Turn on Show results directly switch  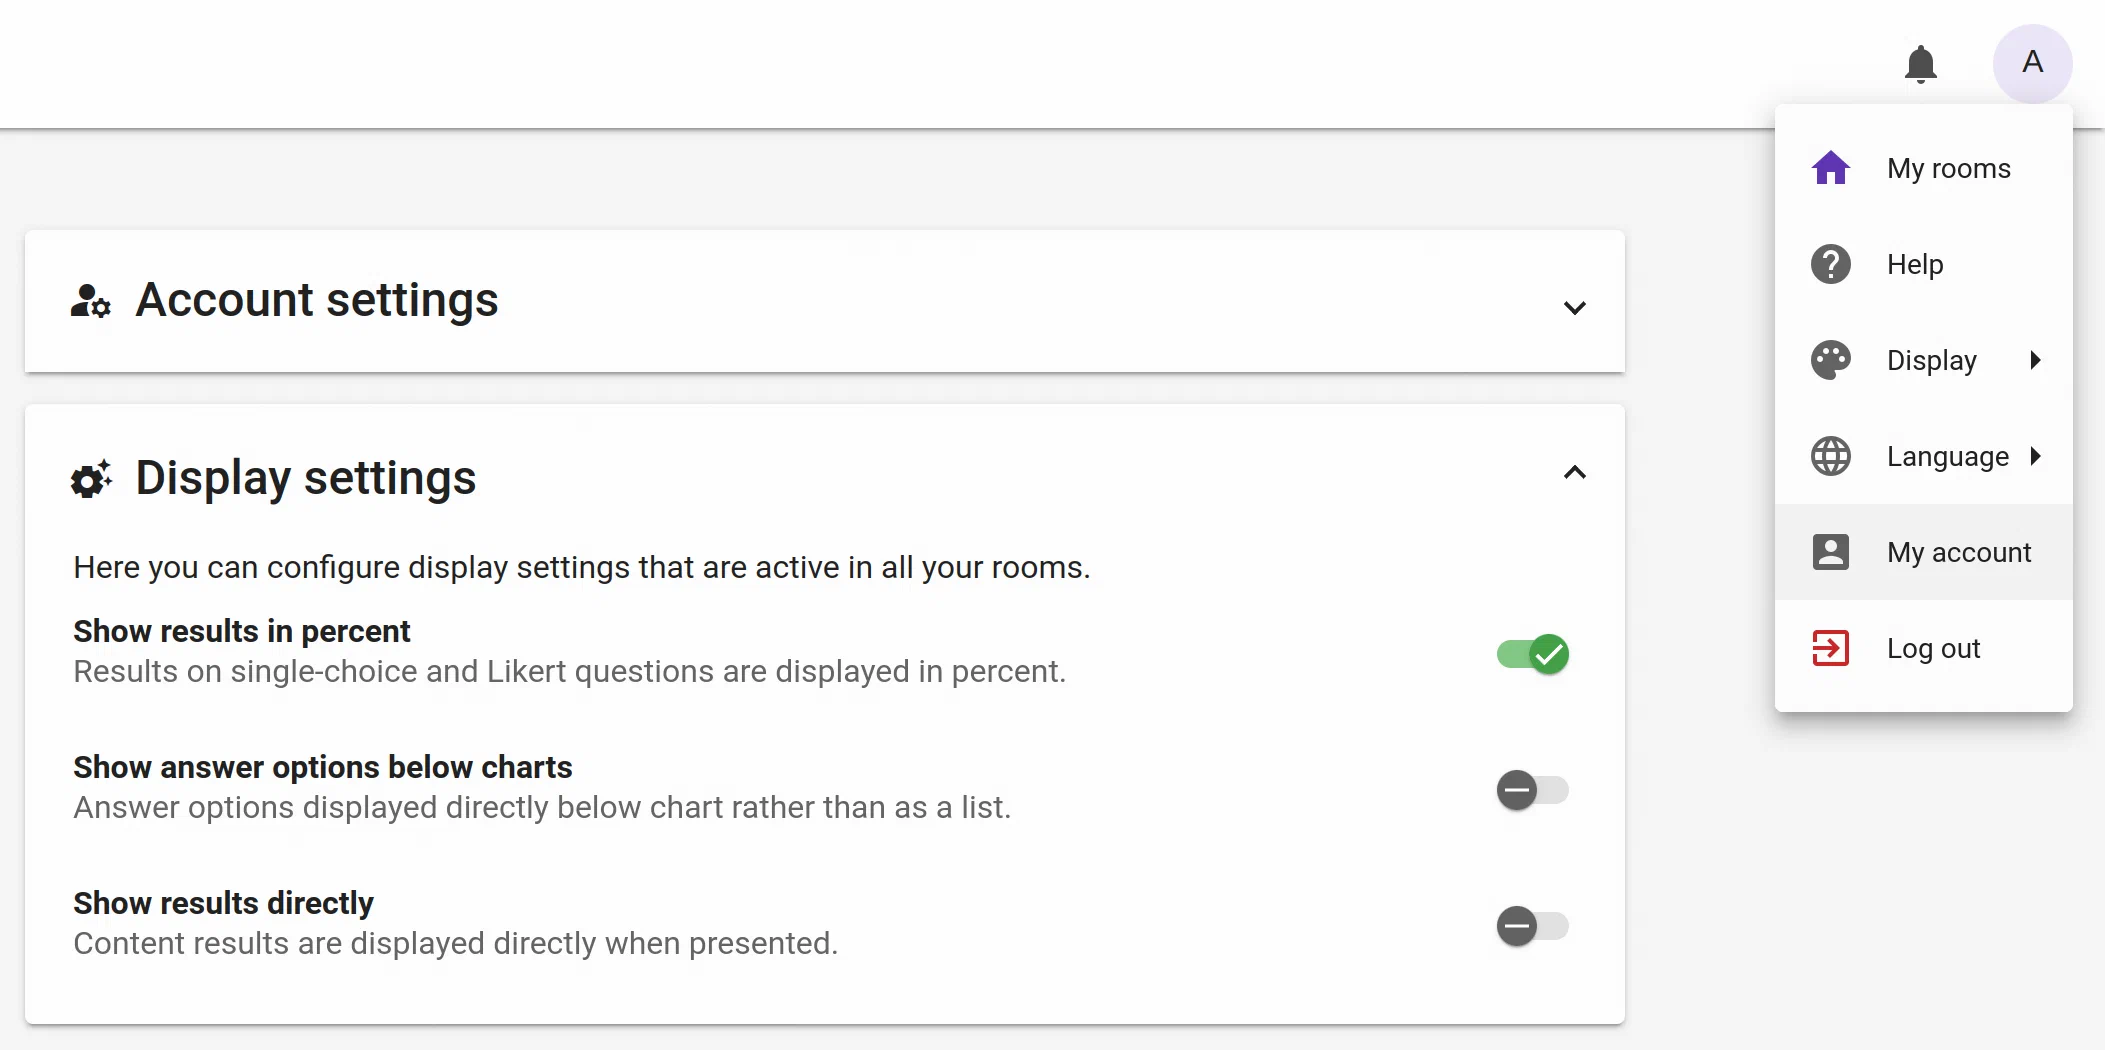tap(1532, 926)
